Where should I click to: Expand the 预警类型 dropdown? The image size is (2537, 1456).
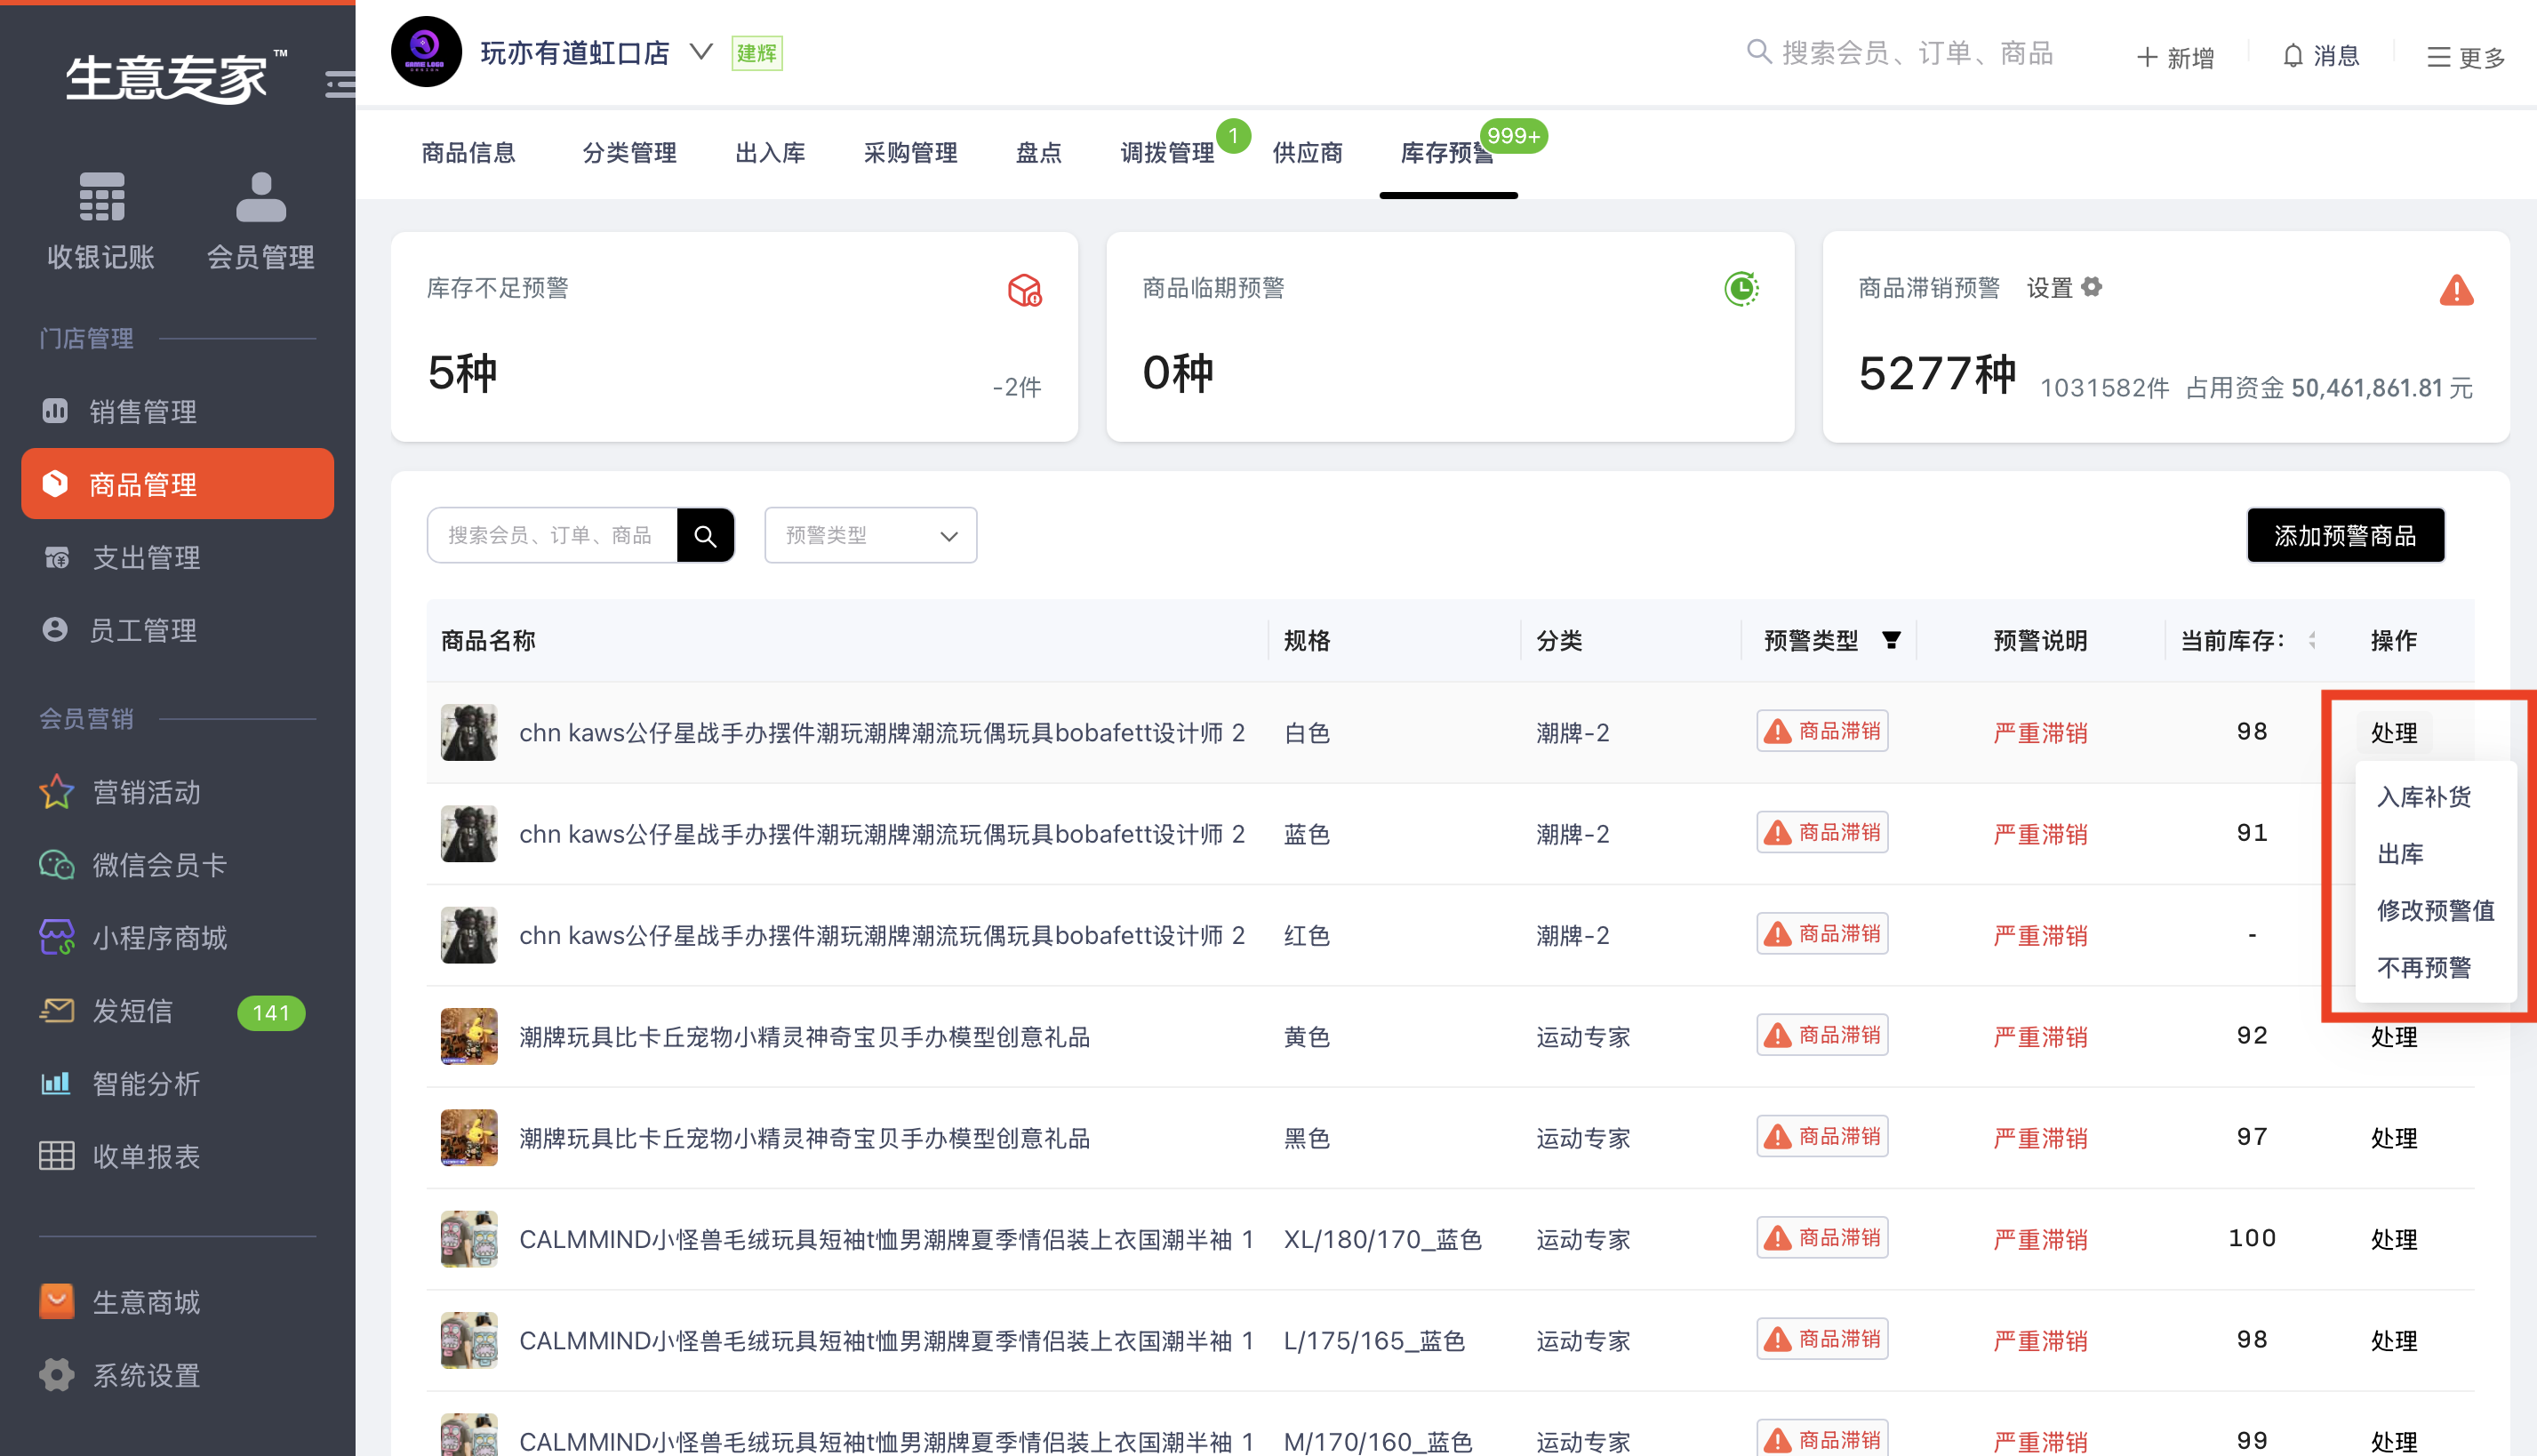click(870, 536)
